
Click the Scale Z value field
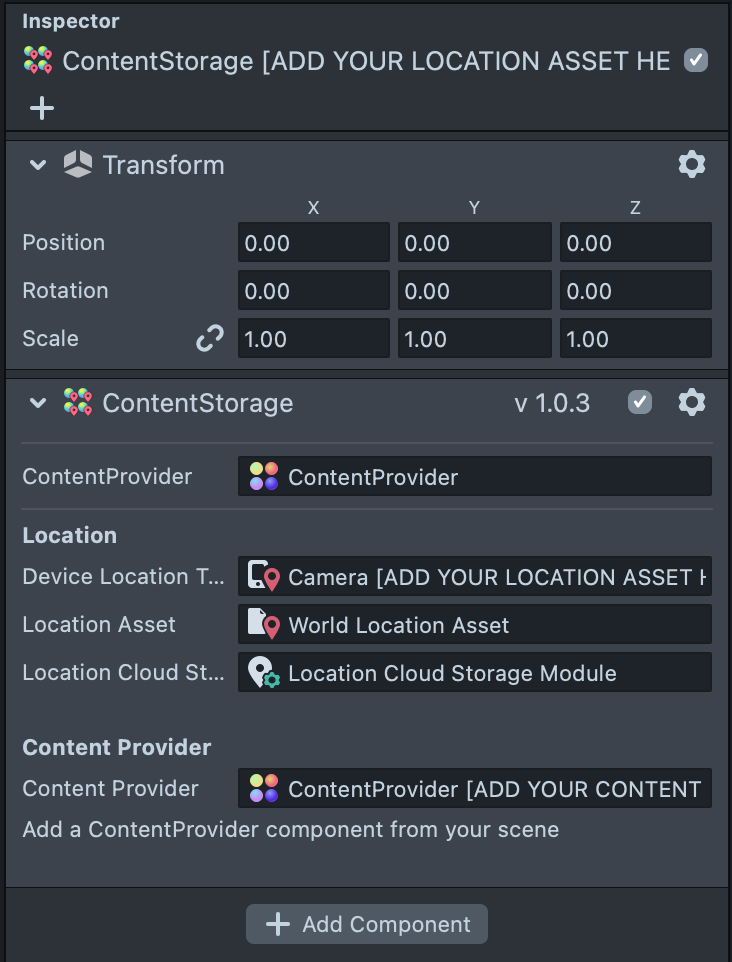click(635, 339)
